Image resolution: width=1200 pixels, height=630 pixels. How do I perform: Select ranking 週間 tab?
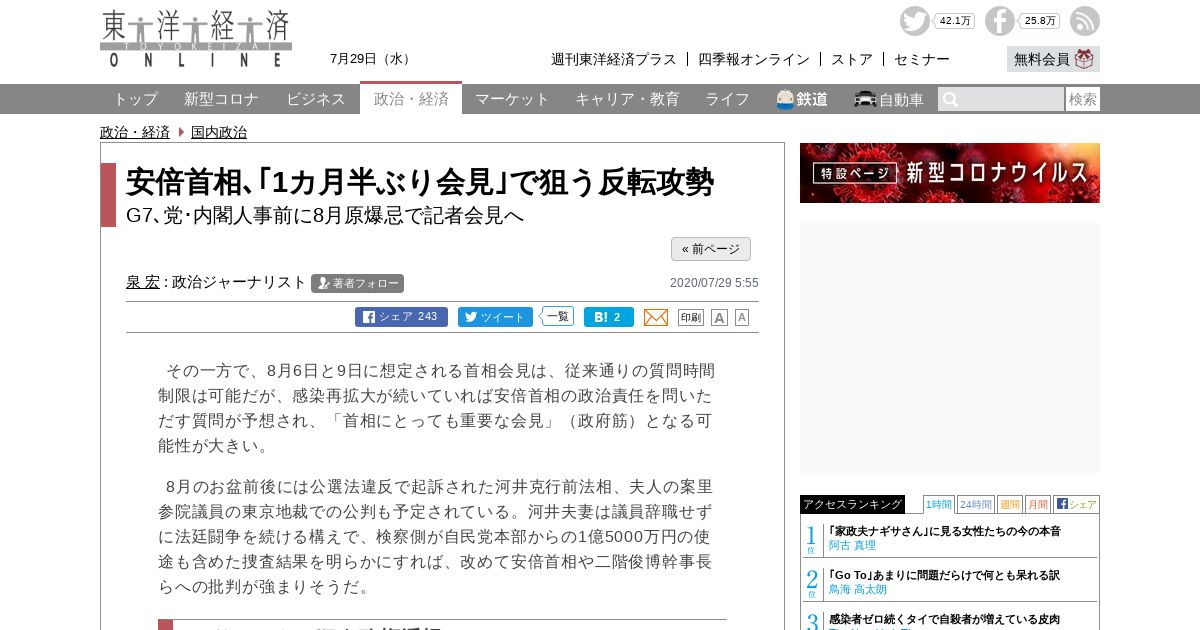pyautogui.click(x=1009, y=504)
